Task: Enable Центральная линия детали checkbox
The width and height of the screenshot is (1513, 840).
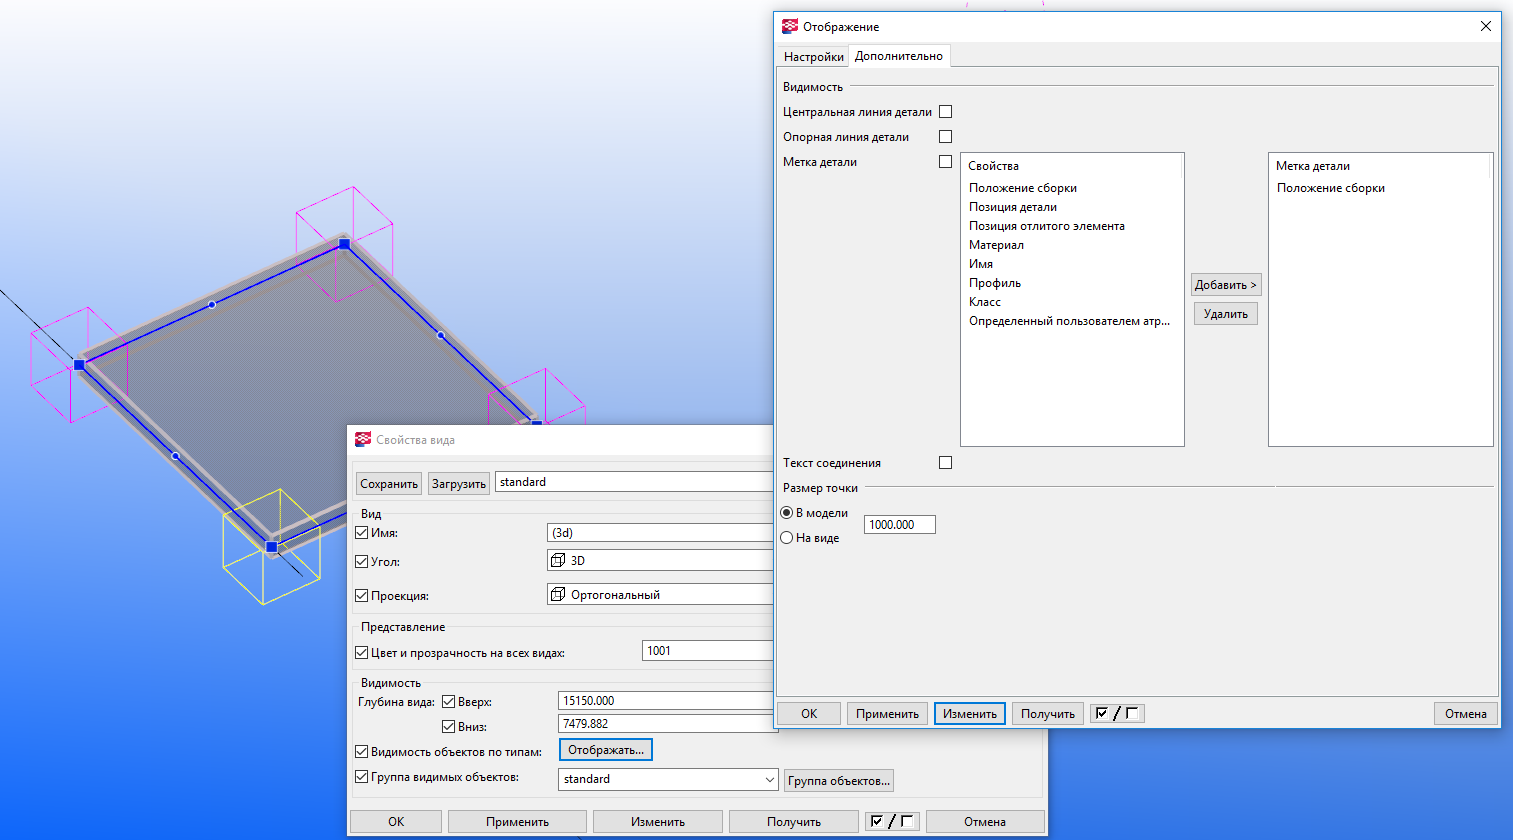Action: tap(945, 112)
